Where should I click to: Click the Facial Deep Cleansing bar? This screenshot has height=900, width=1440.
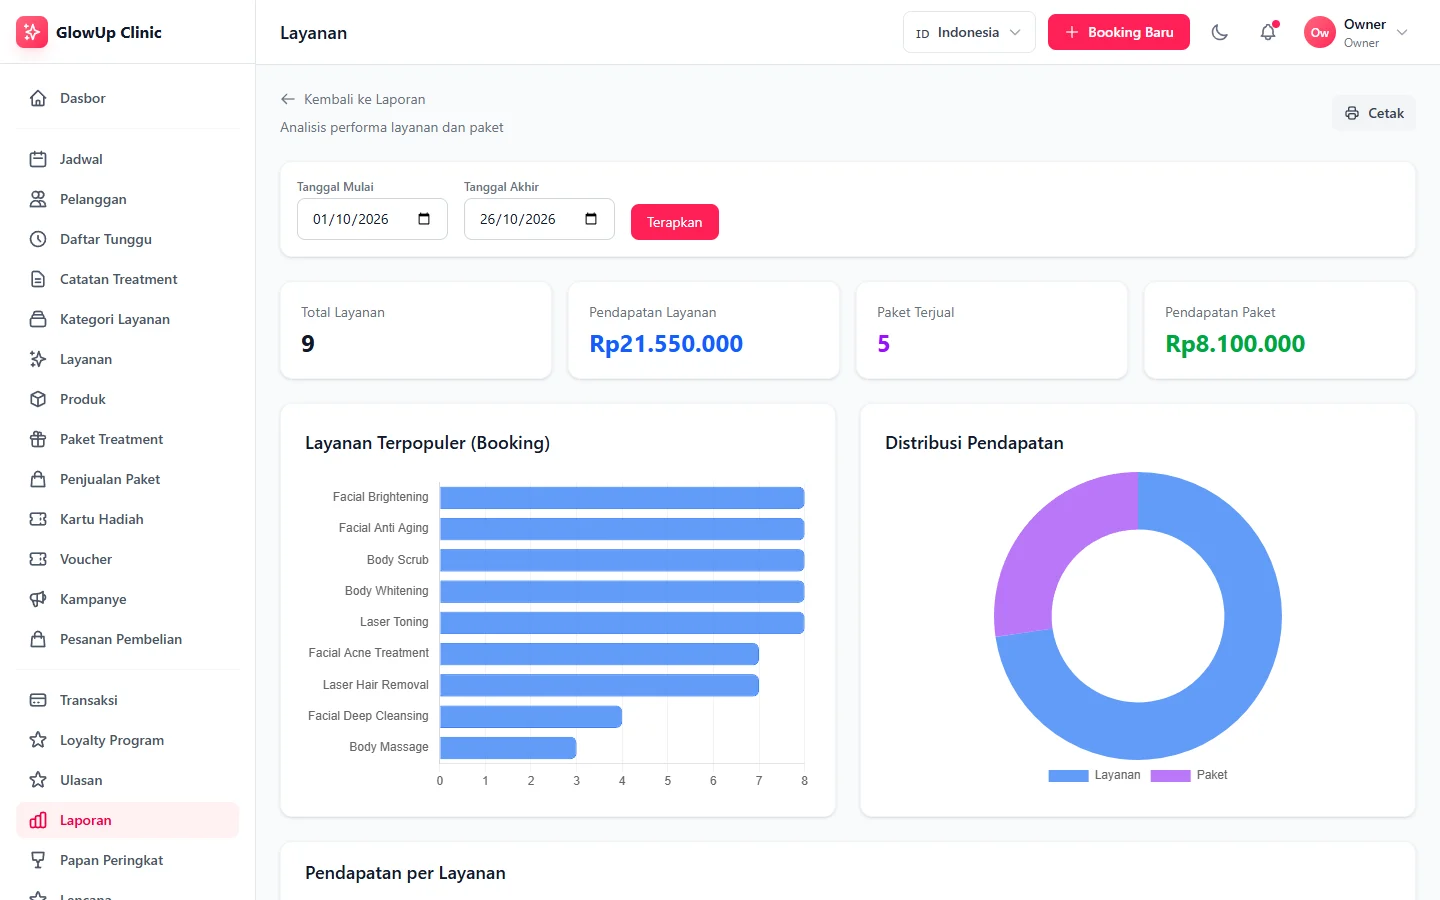531,716
